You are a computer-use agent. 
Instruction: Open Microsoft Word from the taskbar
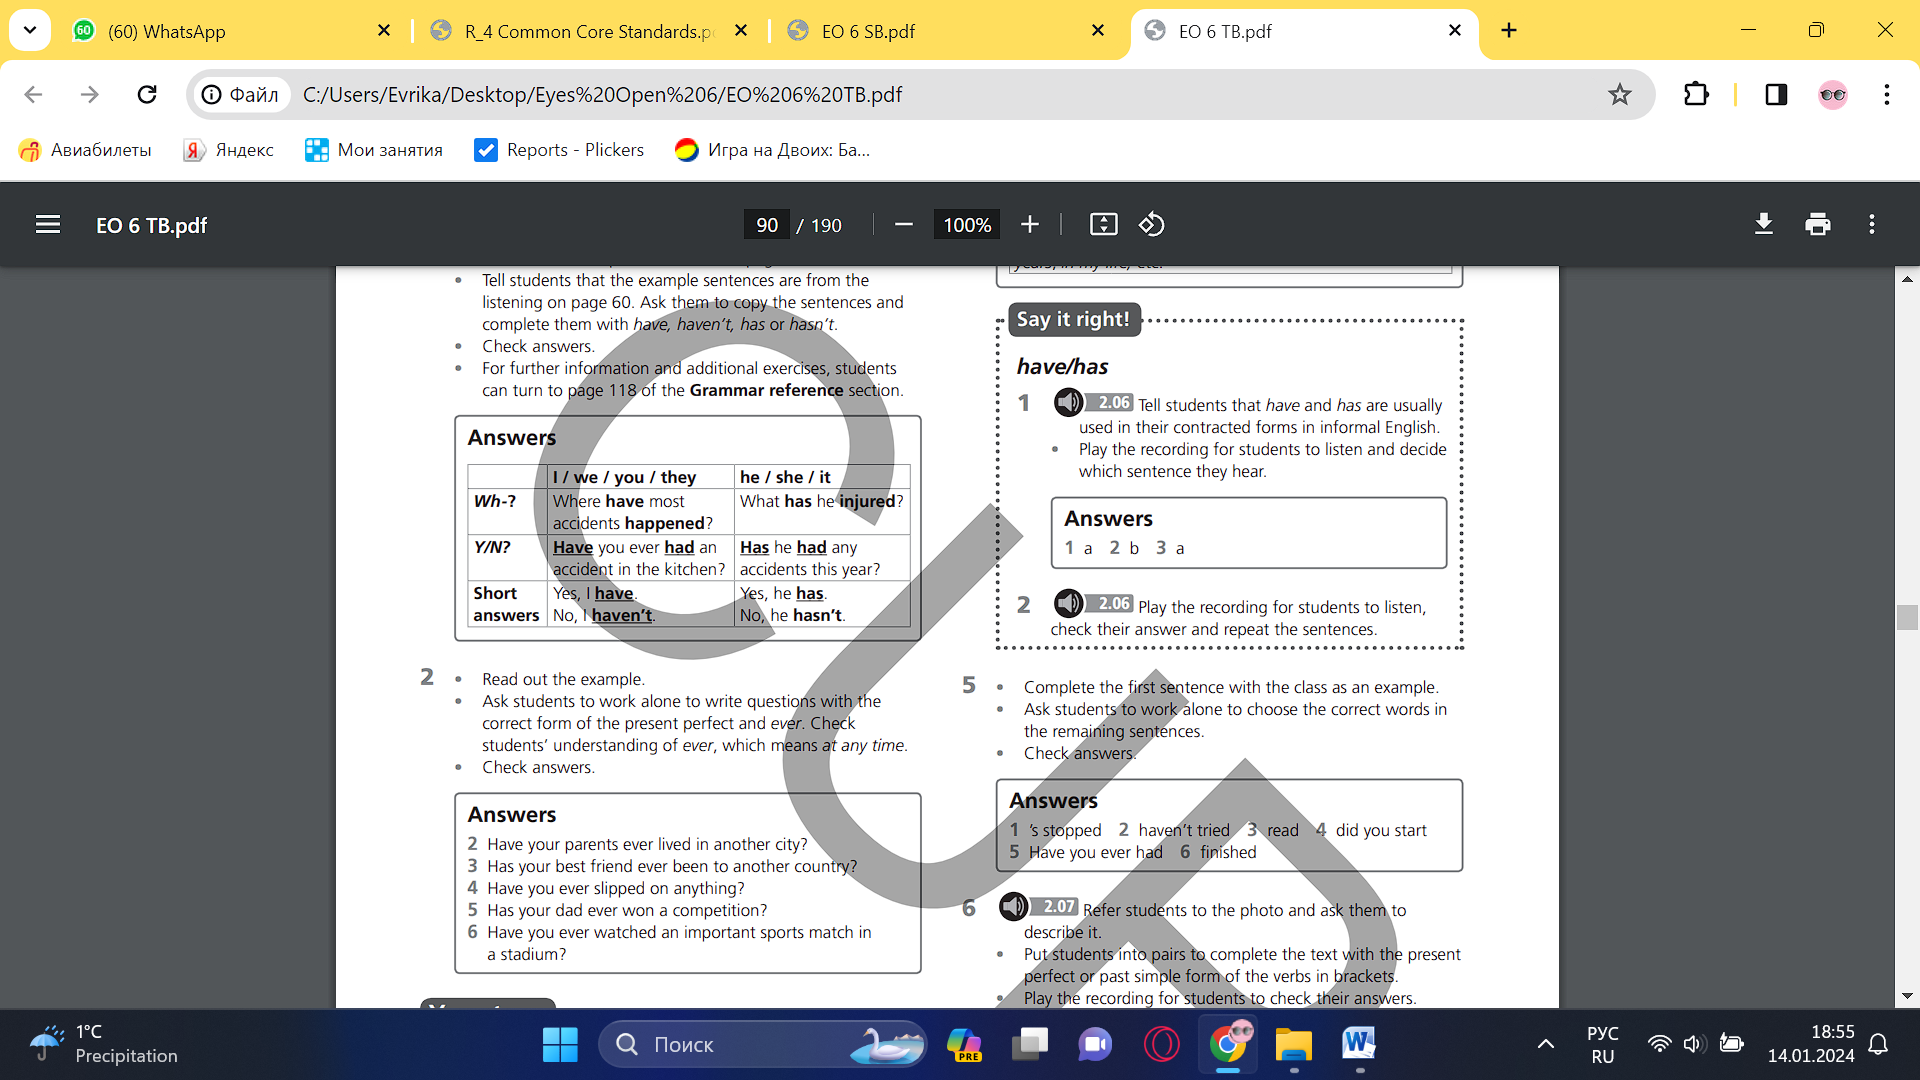(1359, 1044)
